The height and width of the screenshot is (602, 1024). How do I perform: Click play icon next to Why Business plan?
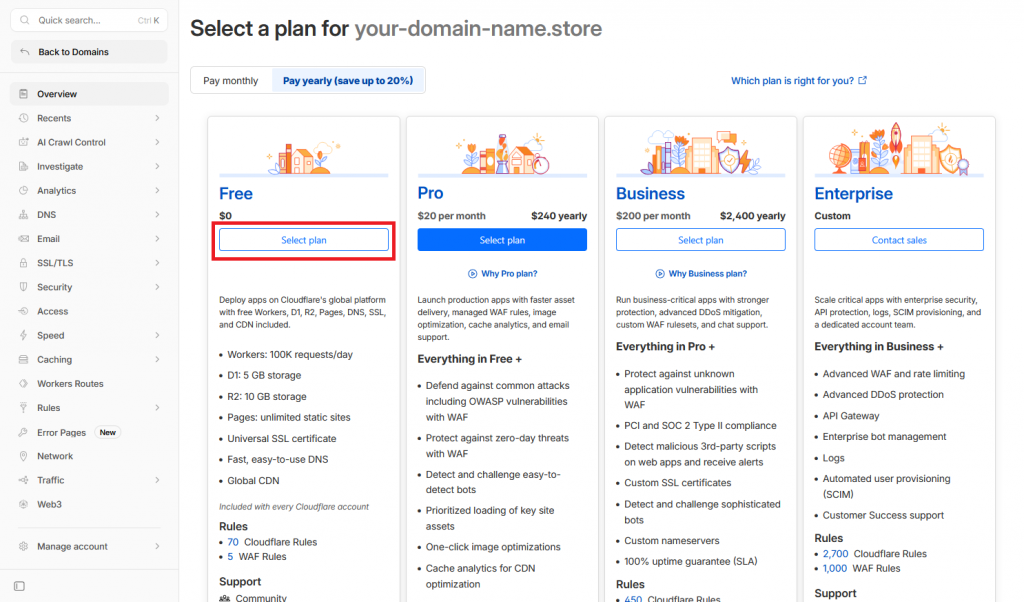[660, 274]
